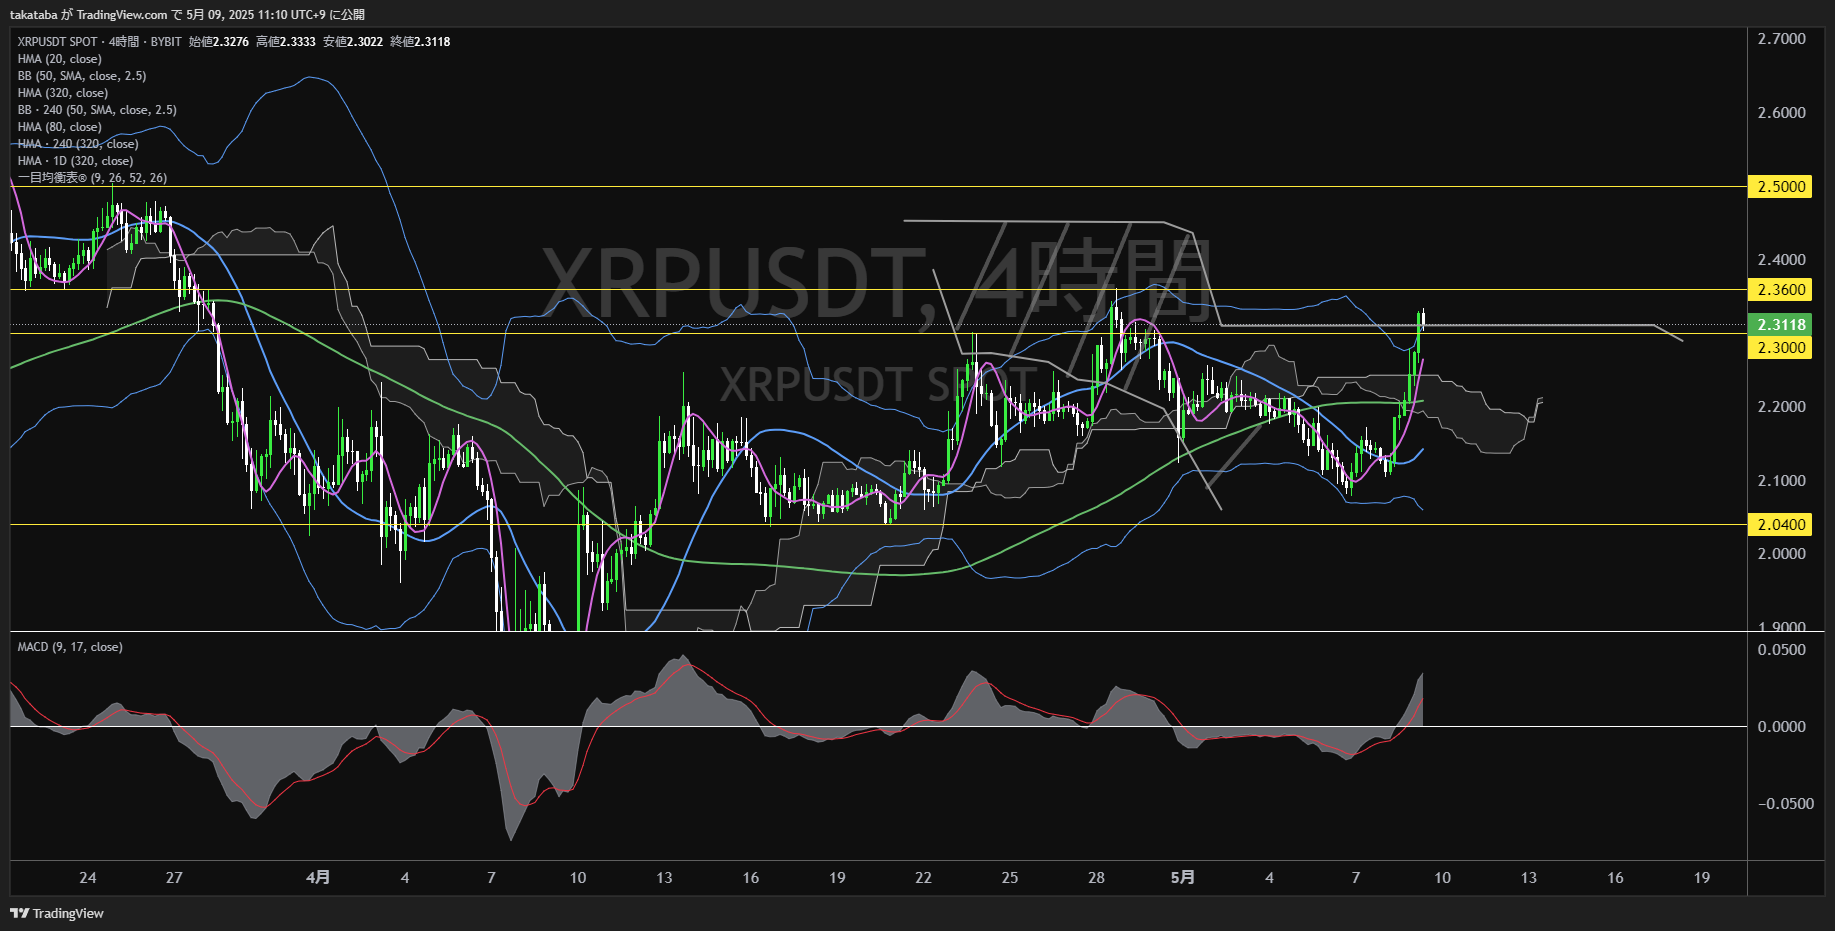Select the HMA (20, close) indicator legend
The image size is (1835, 931).
[x=59, y=59]
